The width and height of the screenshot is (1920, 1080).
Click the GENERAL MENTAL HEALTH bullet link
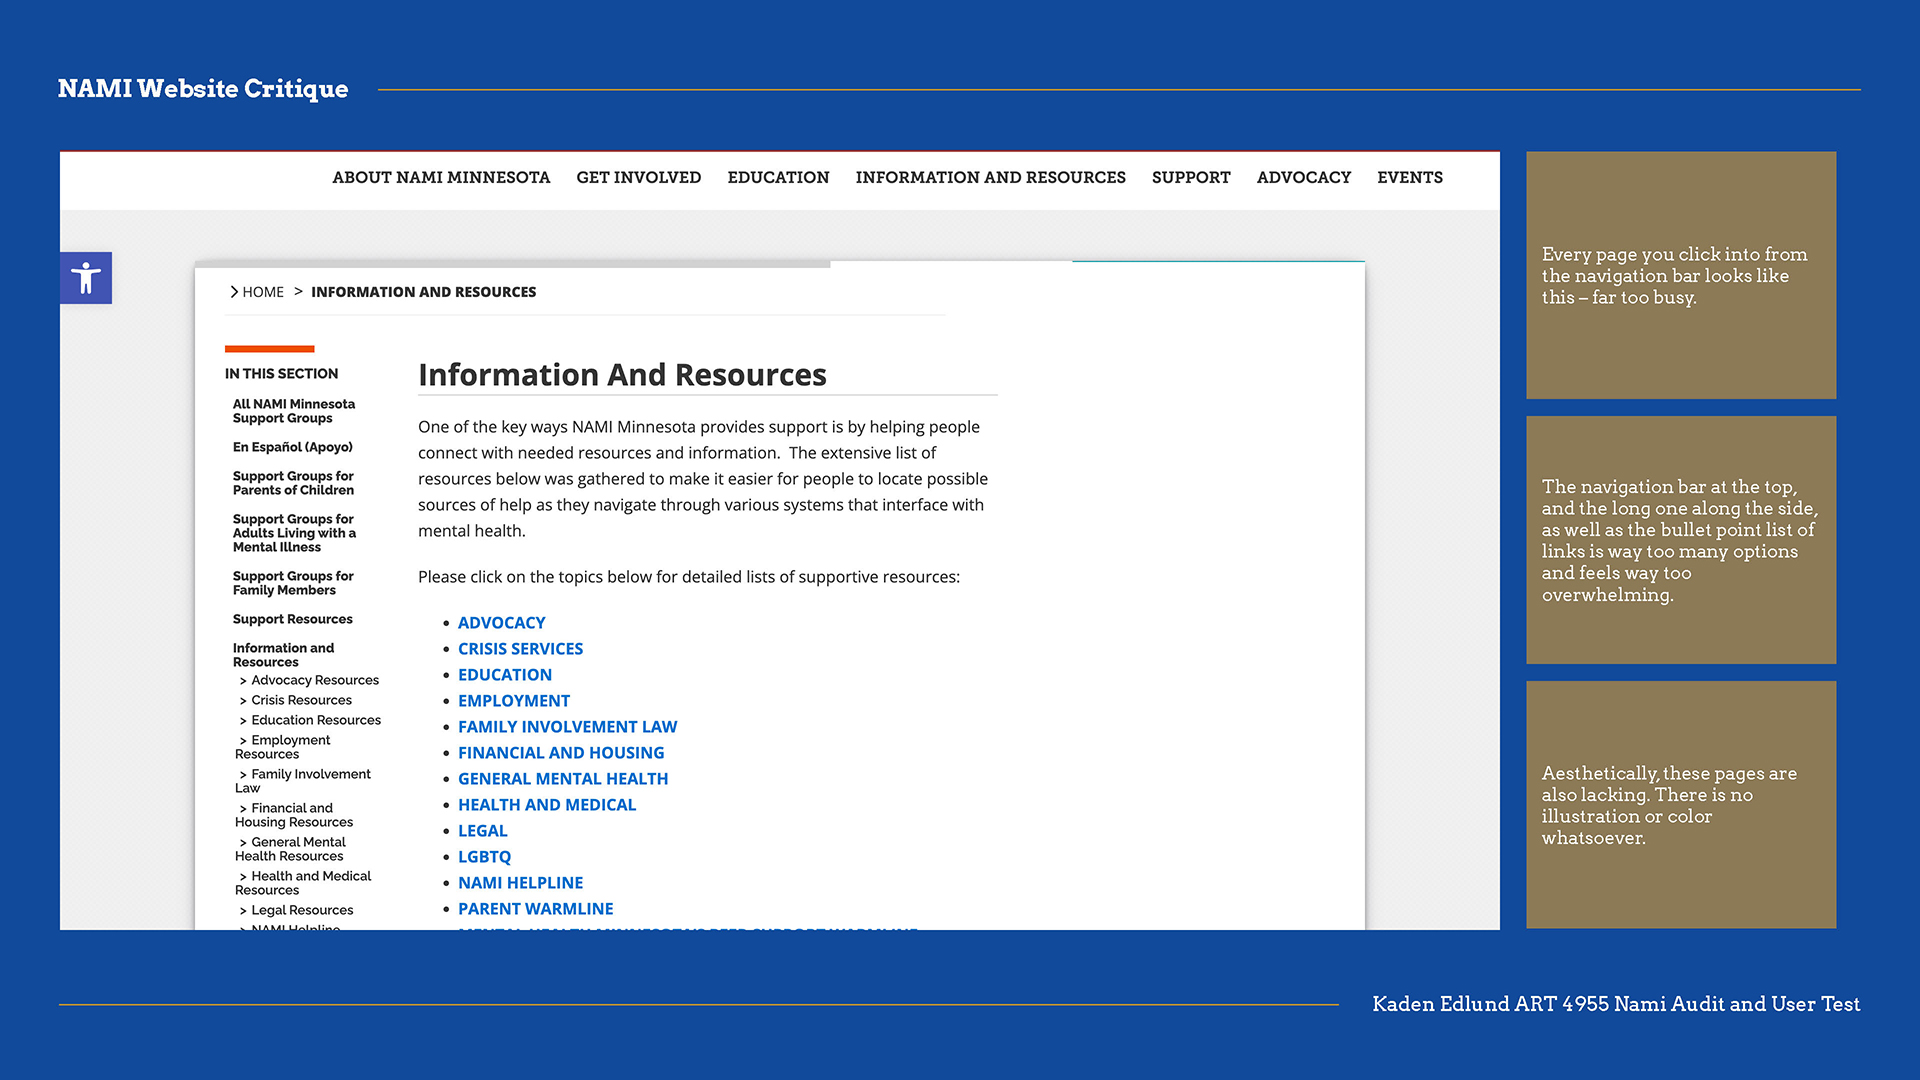point(563,779)
